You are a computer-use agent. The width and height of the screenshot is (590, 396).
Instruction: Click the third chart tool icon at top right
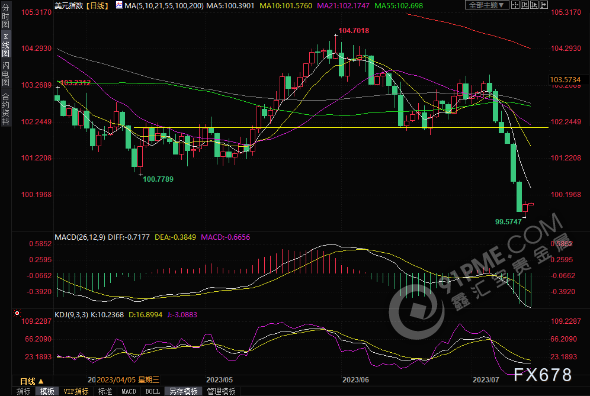tap(534, 5)
